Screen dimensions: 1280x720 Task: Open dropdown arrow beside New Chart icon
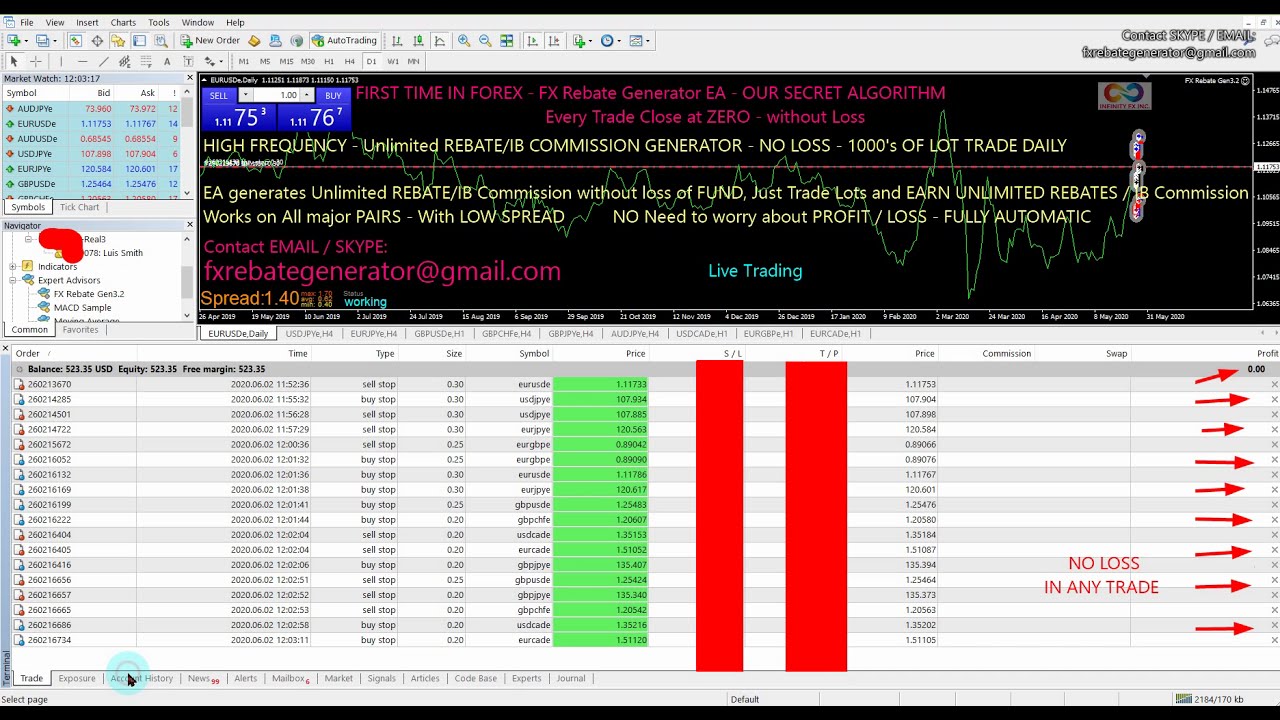(x=26, y=41)
